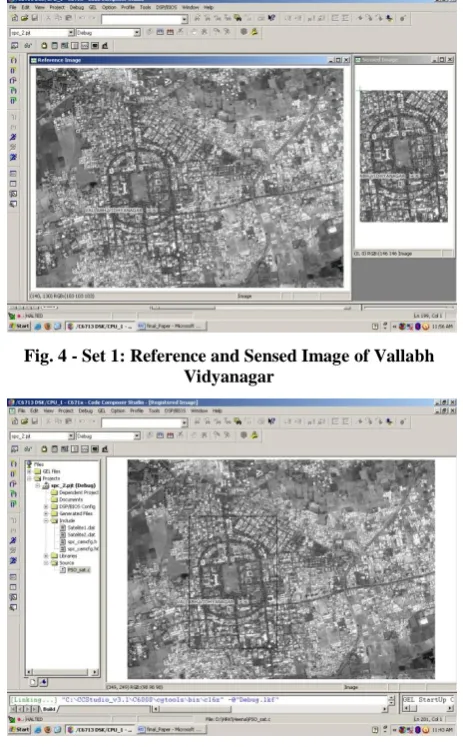Viewport: 463px width, 747px height.
Task: Collapse the Source folder
Action: [46, 563]
